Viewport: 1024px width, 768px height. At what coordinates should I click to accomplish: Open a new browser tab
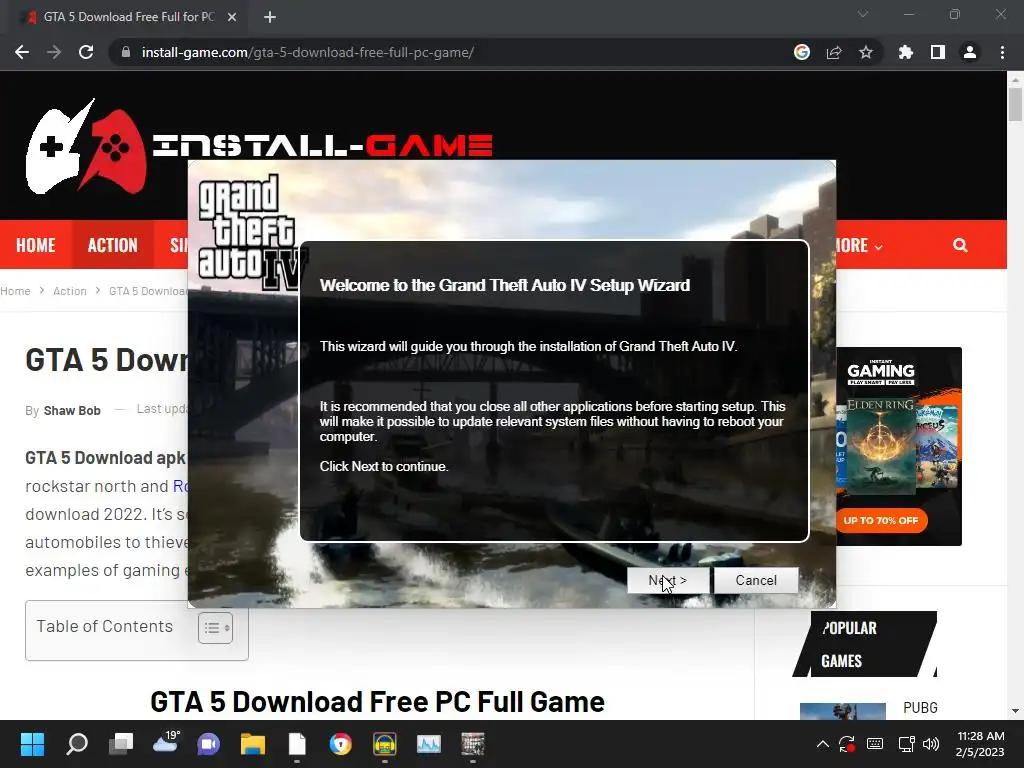click(x=270, y=17)
